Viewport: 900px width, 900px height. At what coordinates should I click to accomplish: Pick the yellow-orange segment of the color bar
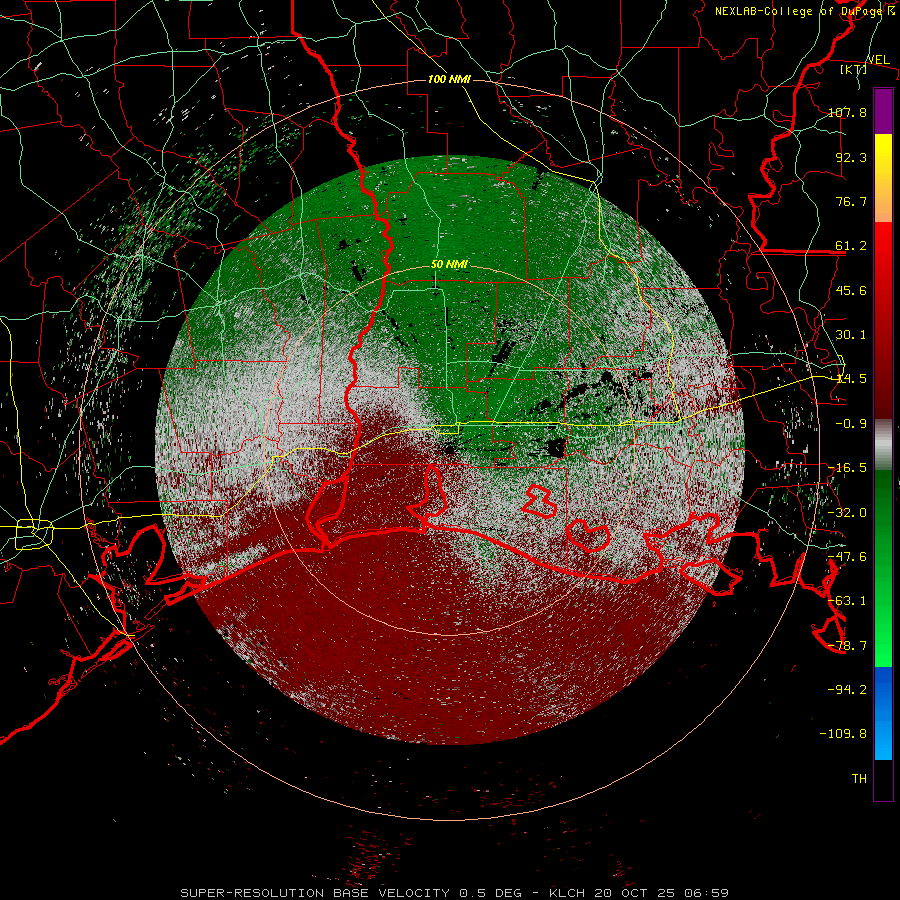[x=883, y=178]
